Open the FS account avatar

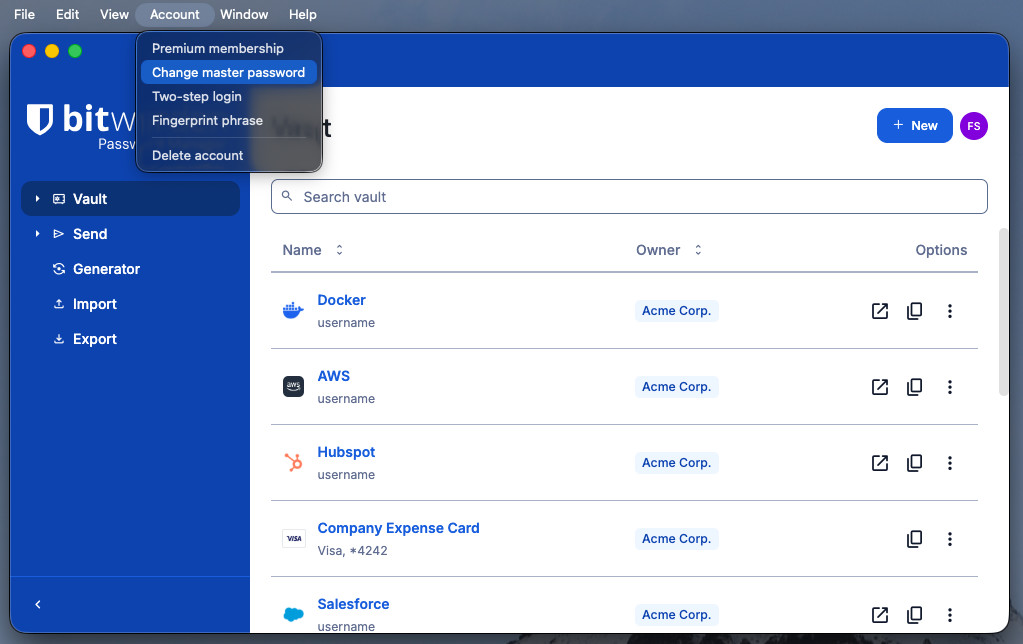click(x=973, y=126)
